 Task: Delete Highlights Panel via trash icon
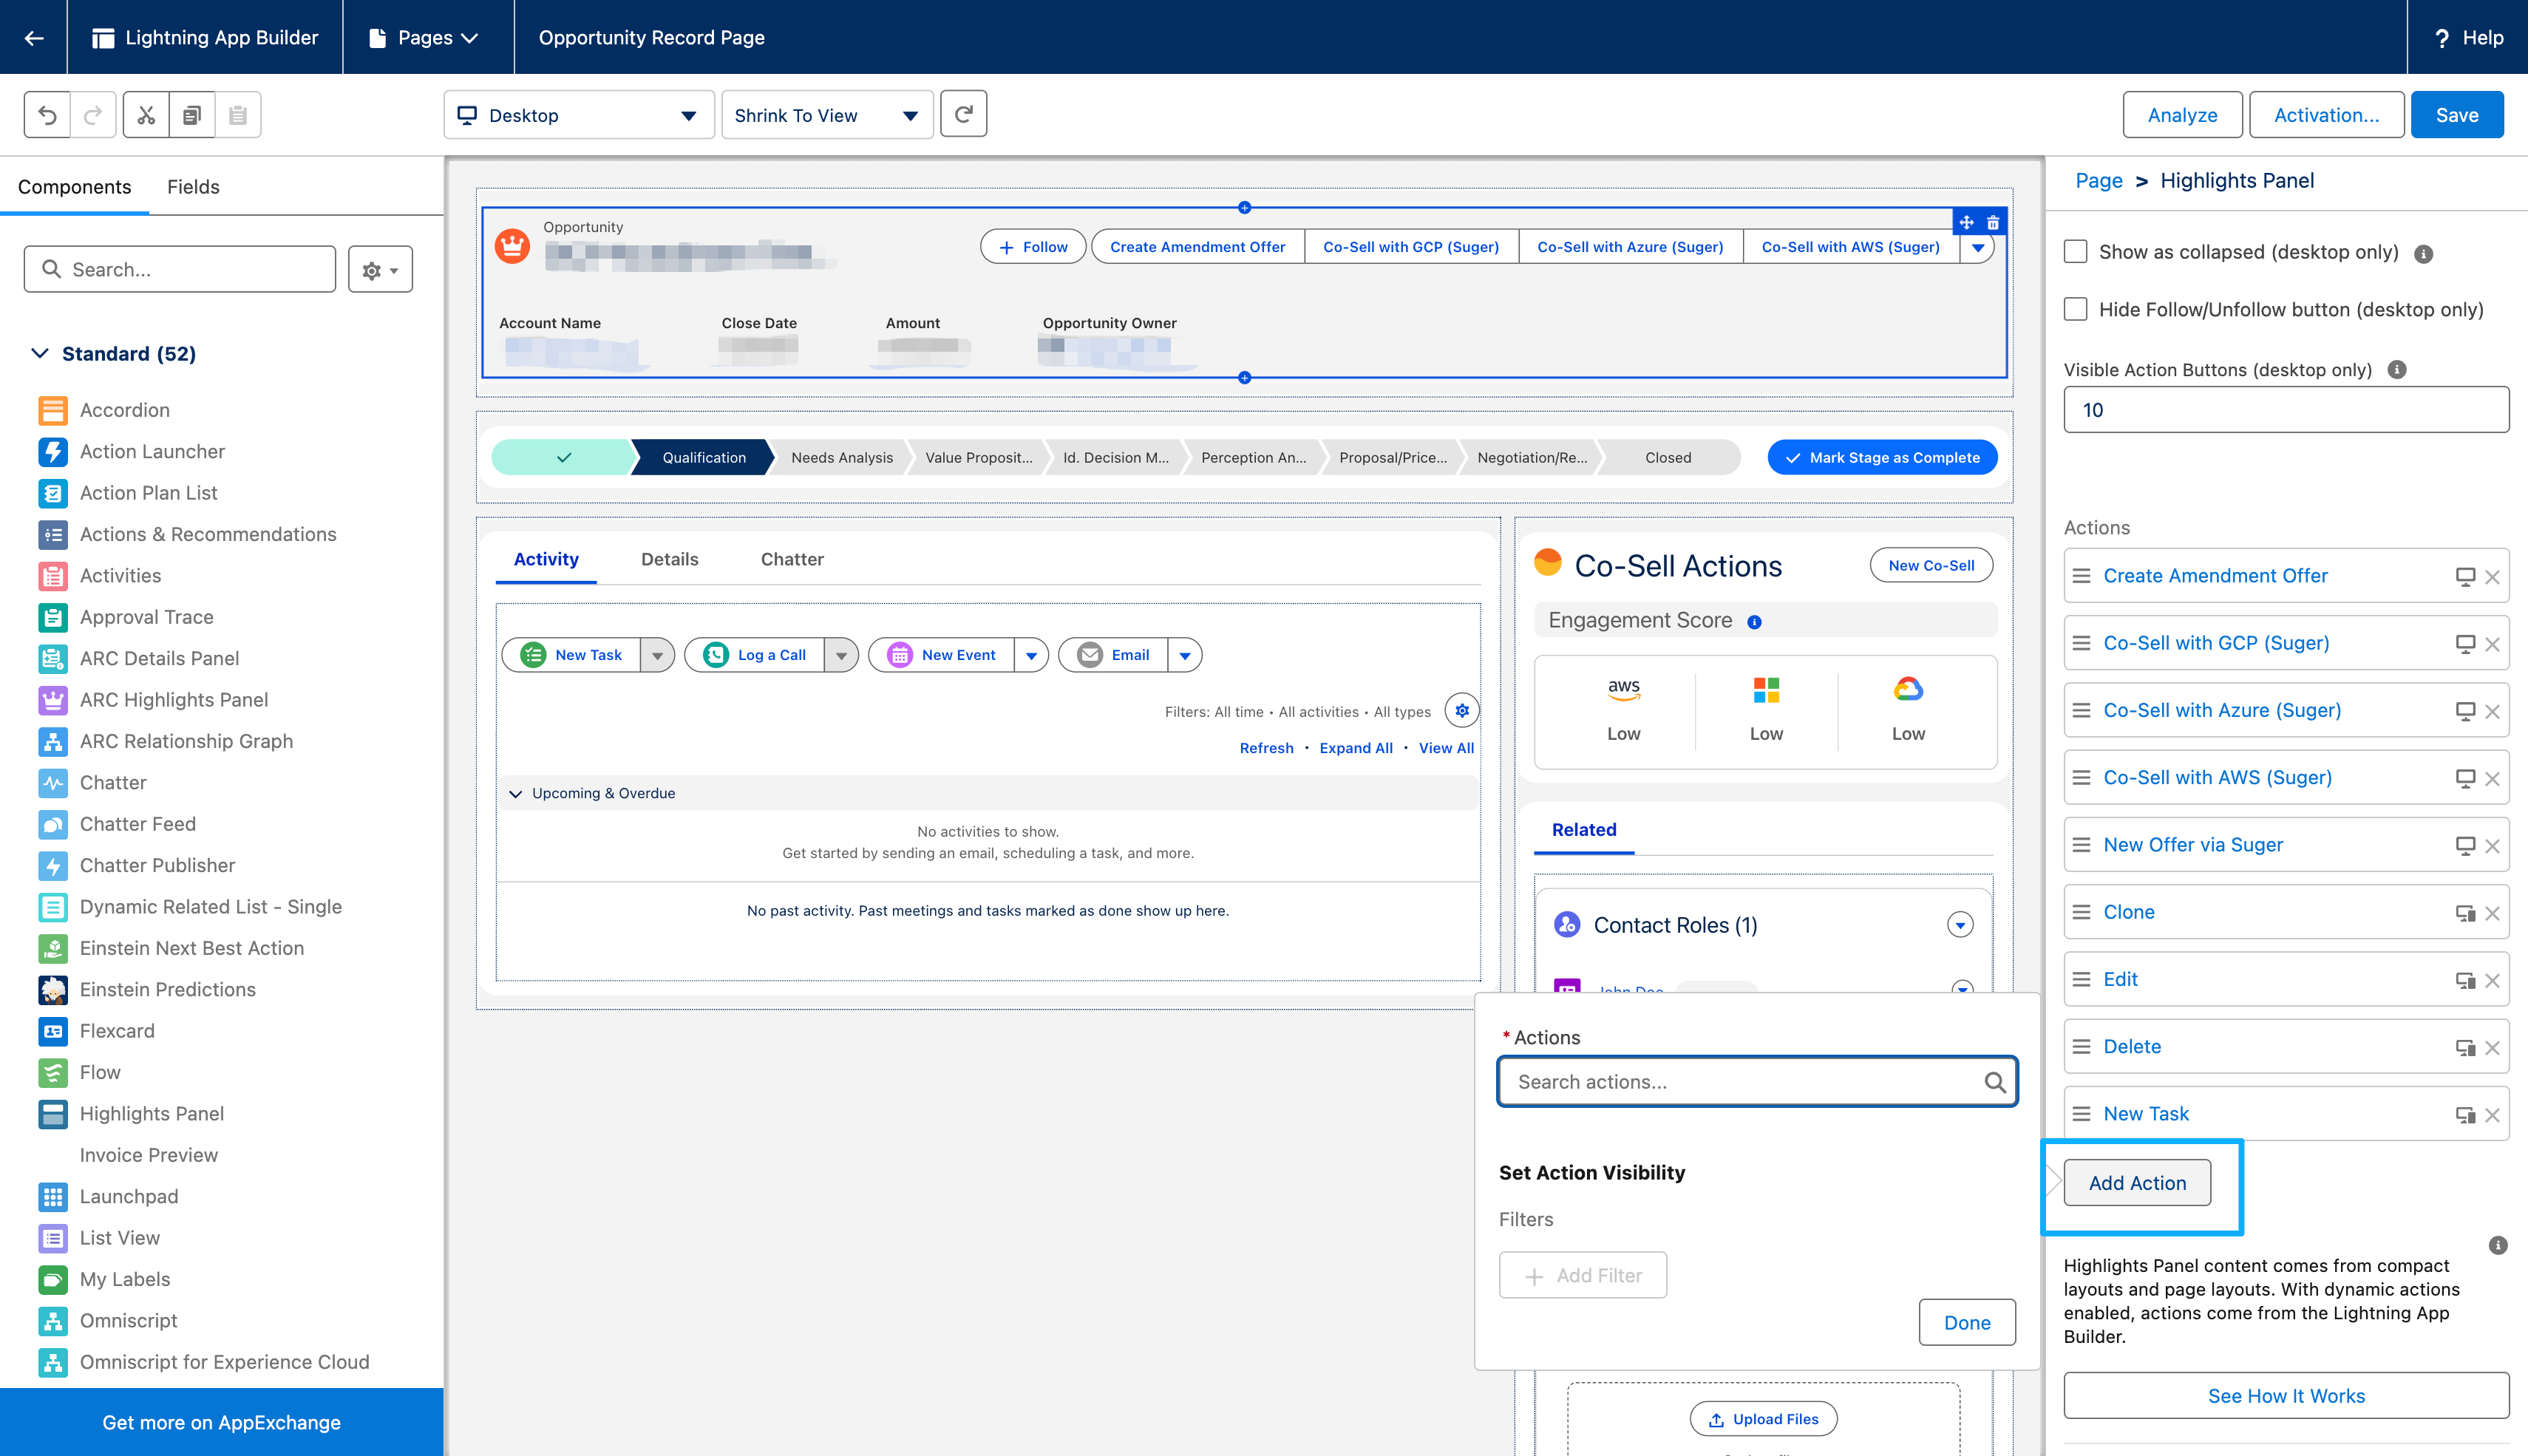coord(1993,222)
